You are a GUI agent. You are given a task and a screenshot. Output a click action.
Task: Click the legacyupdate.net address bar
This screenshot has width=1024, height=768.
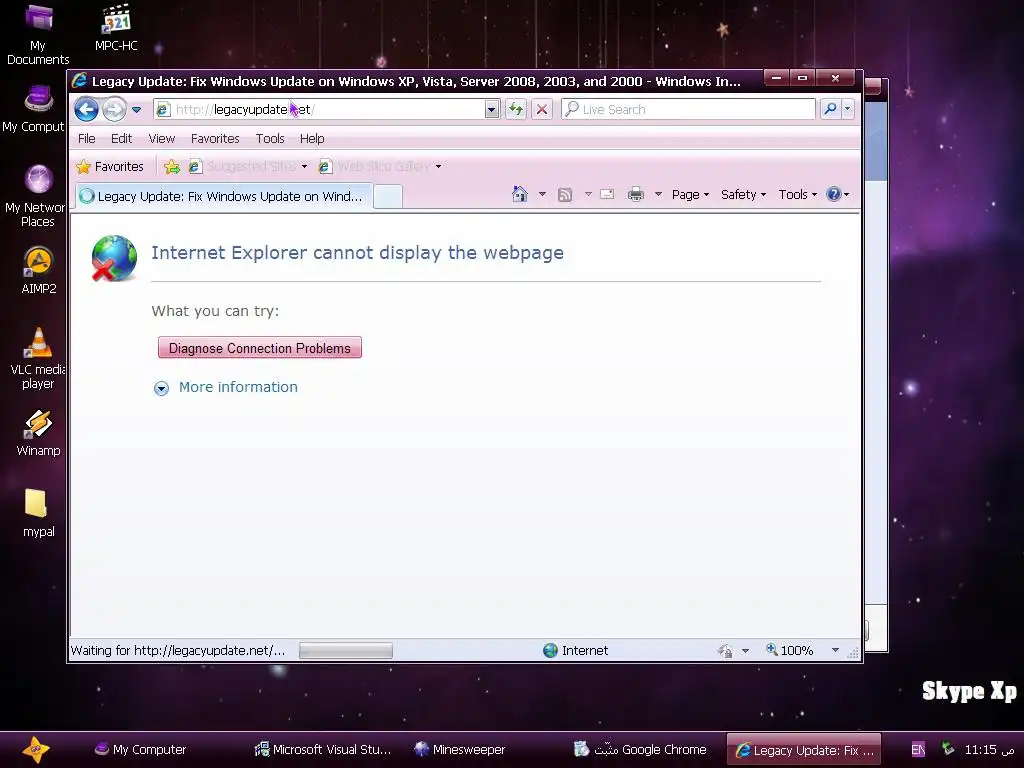point(320,109)
